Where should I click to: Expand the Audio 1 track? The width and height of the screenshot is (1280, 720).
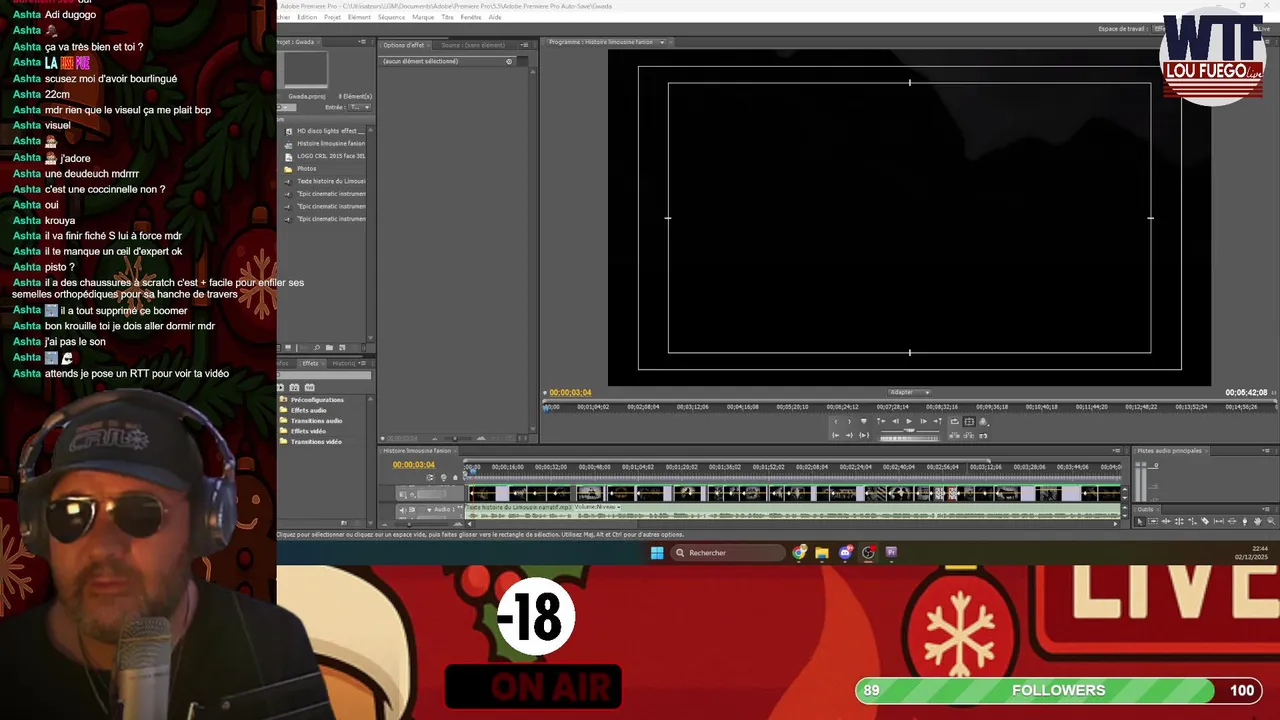point(429,510)
